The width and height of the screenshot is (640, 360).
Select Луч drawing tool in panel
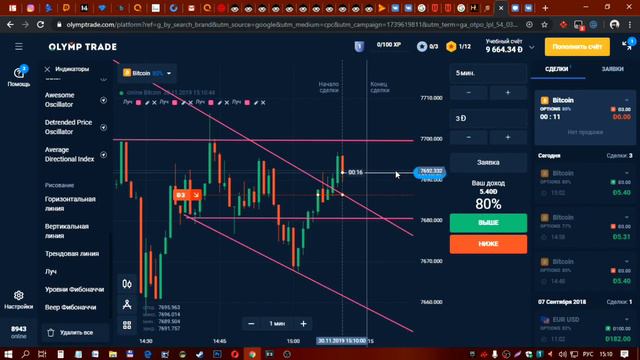click(x=51, y=272)
